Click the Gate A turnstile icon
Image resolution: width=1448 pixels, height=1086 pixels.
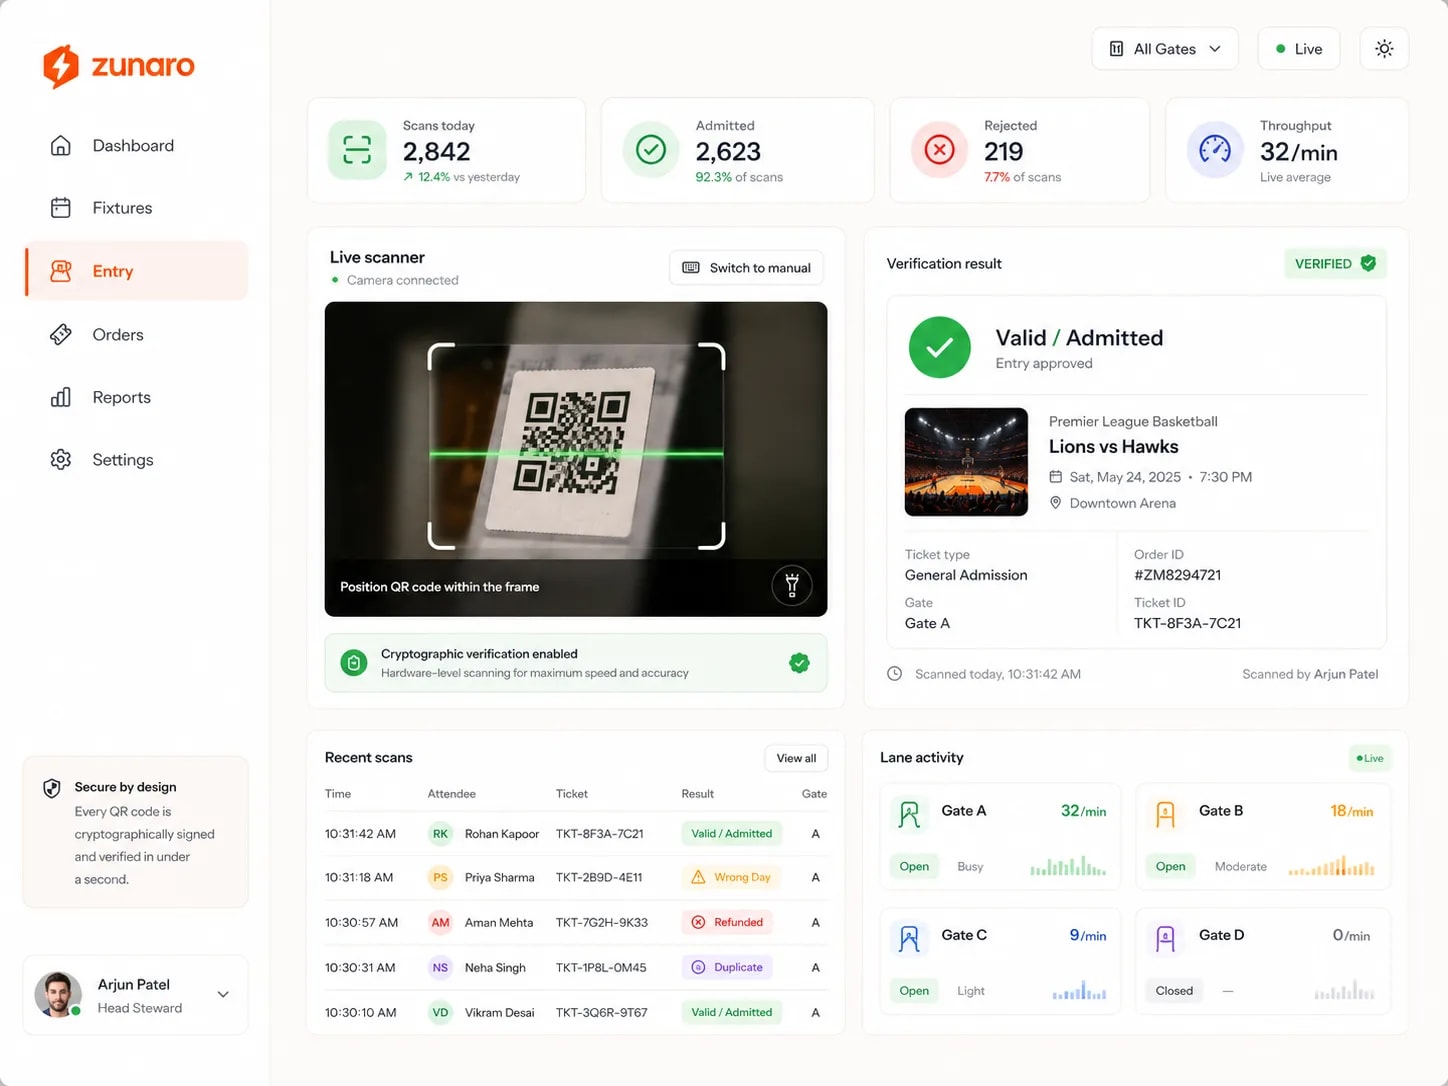tap(909, 814)
